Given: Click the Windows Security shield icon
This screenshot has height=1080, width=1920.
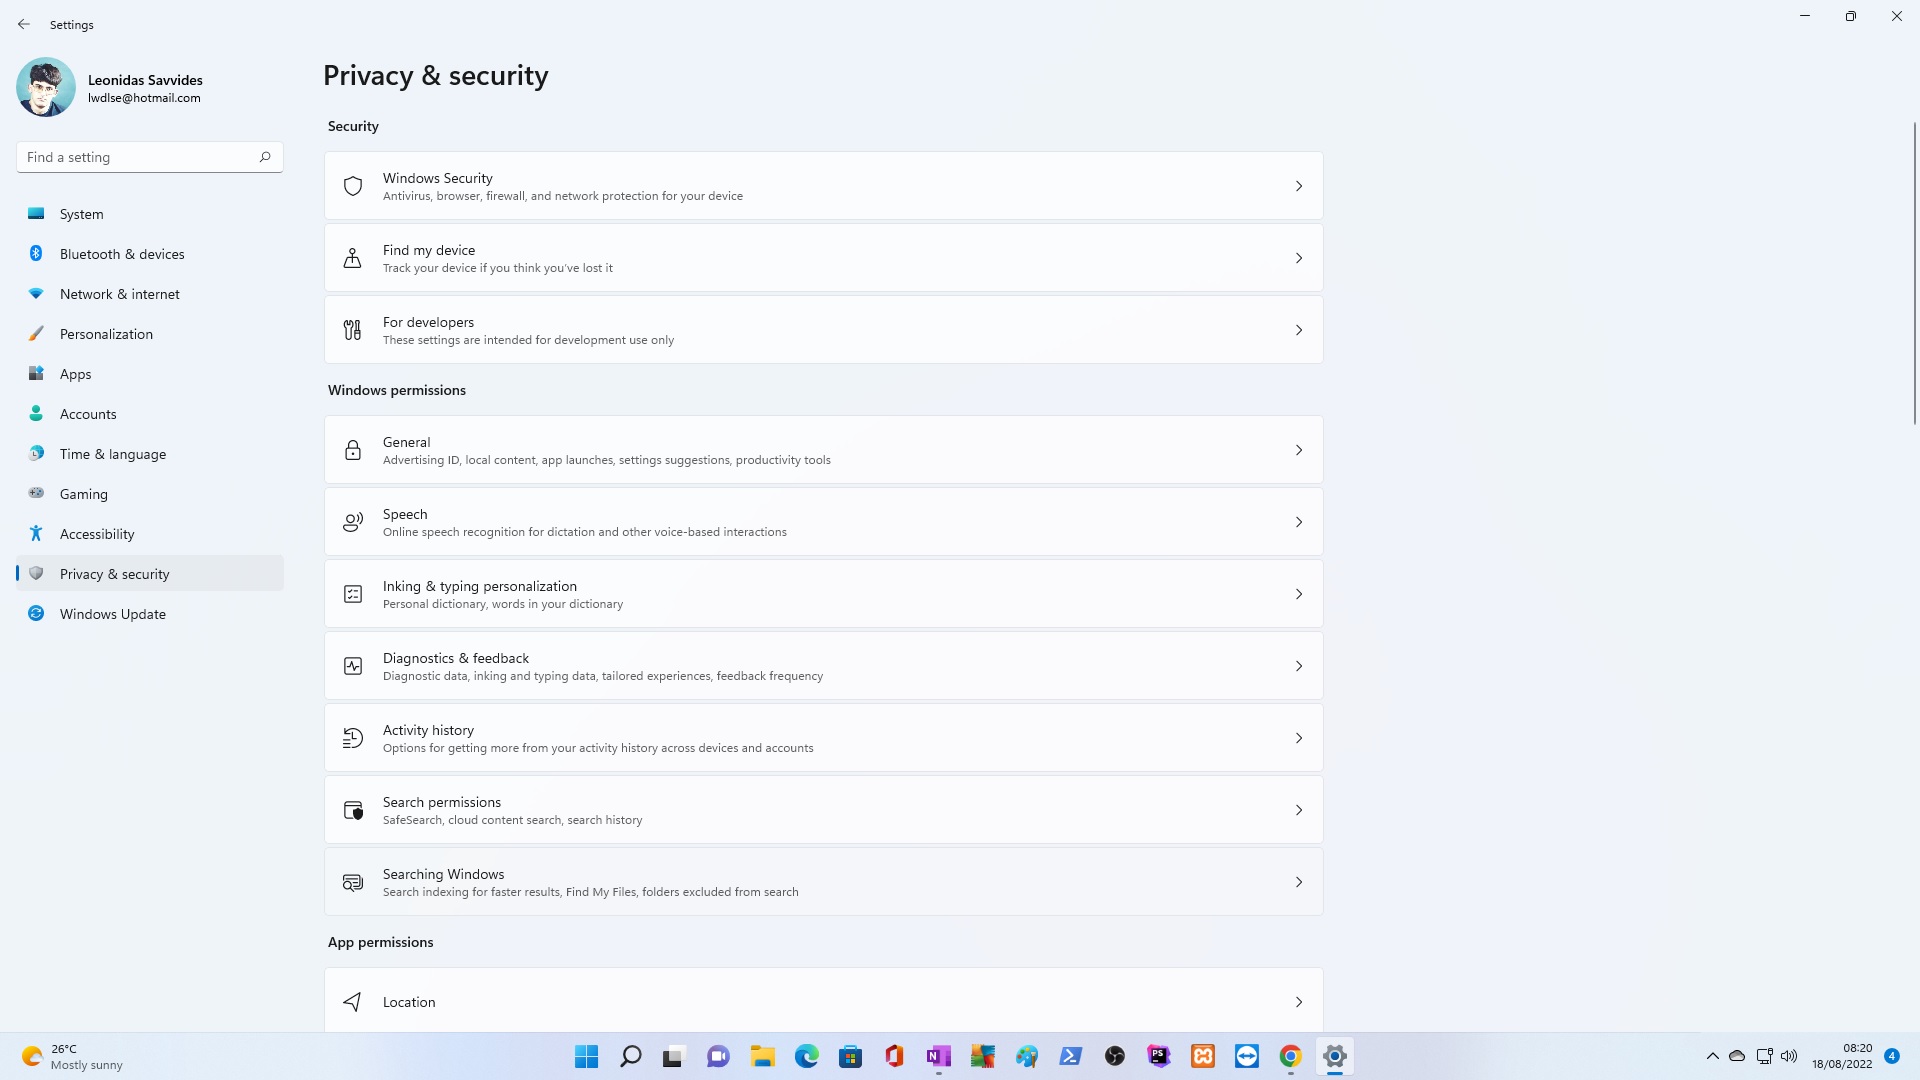Looking at the screenshot, I should [x=352, y=186].
